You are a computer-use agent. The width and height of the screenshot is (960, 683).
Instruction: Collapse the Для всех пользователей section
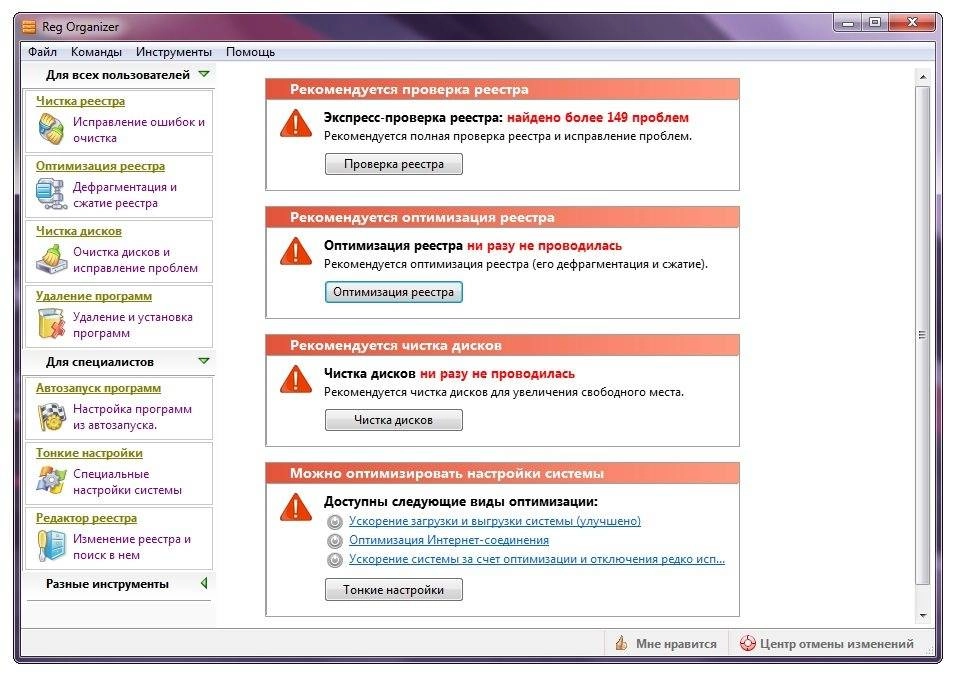click(204, 75)
